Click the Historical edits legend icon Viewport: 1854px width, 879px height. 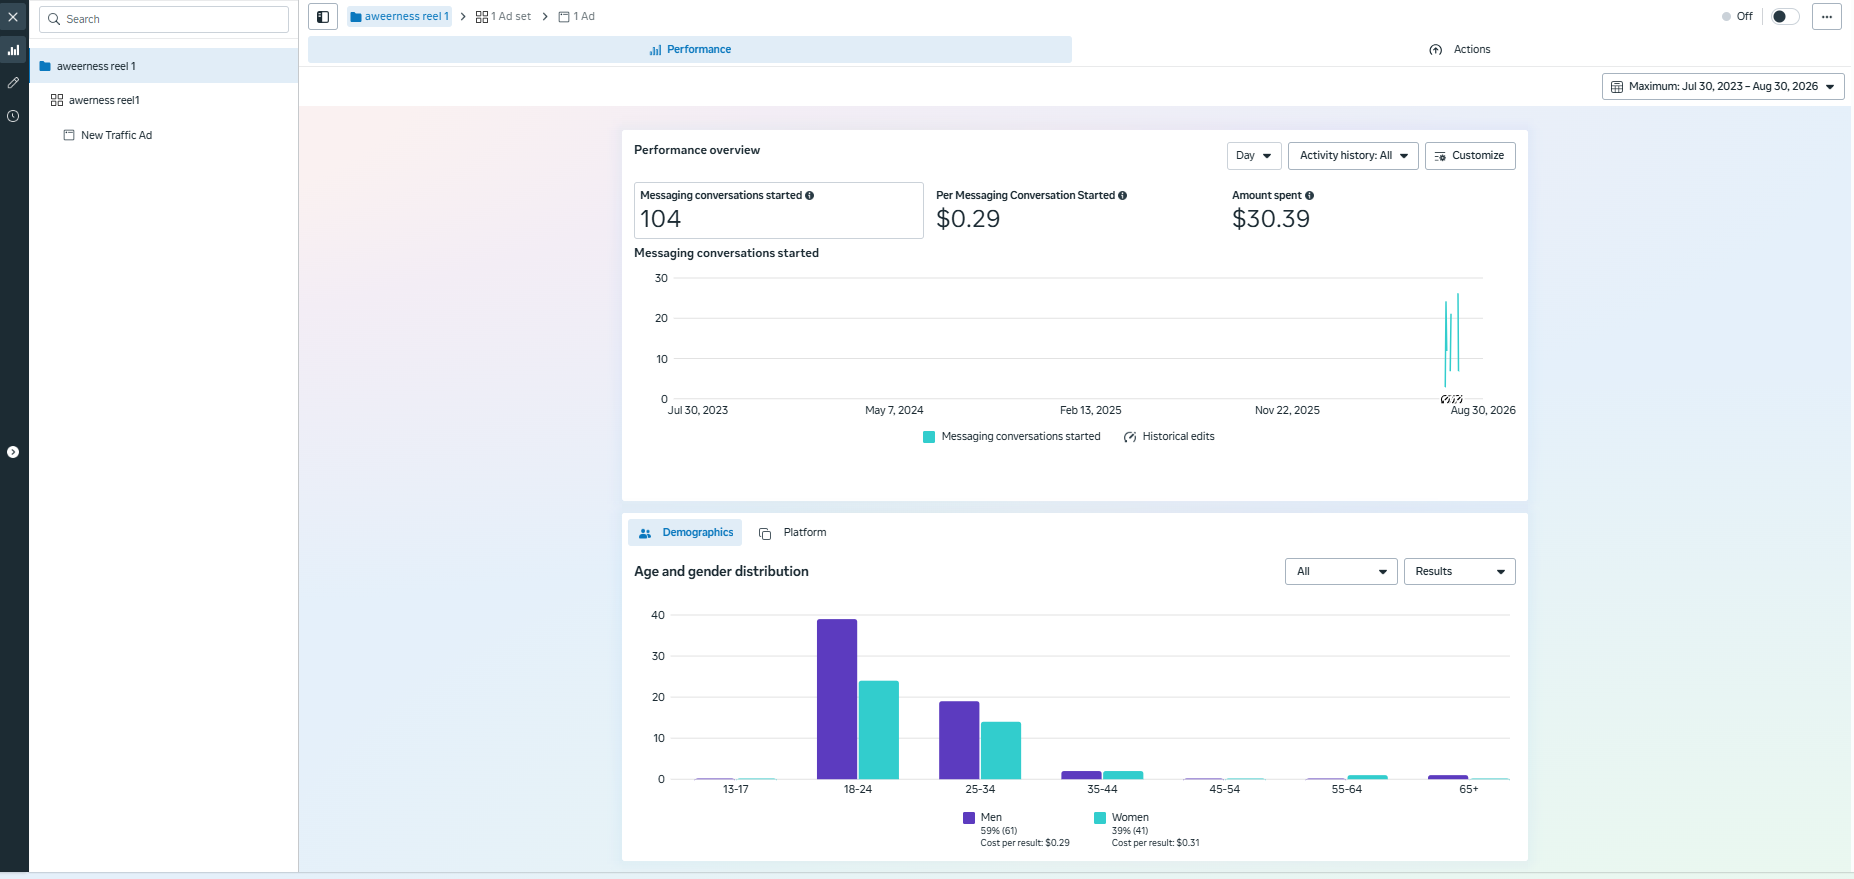click(1130, 437)
